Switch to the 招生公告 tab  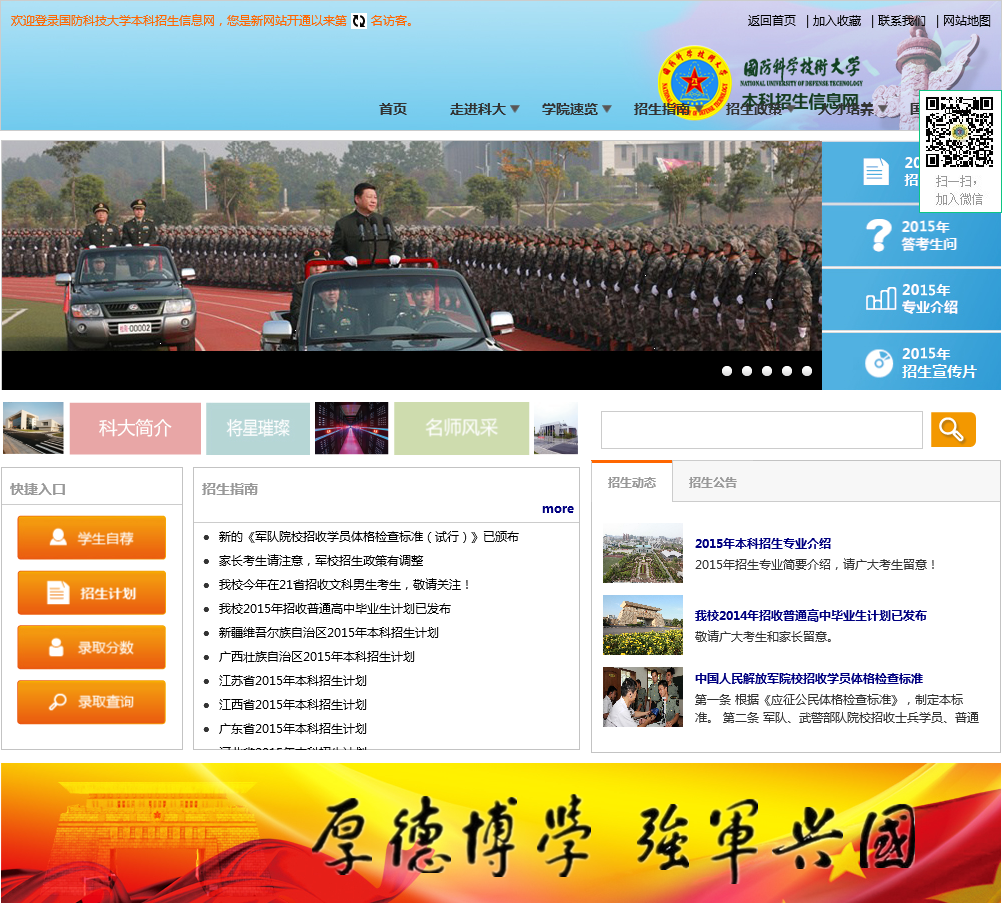pyautogui.click(x=713, y=482)
